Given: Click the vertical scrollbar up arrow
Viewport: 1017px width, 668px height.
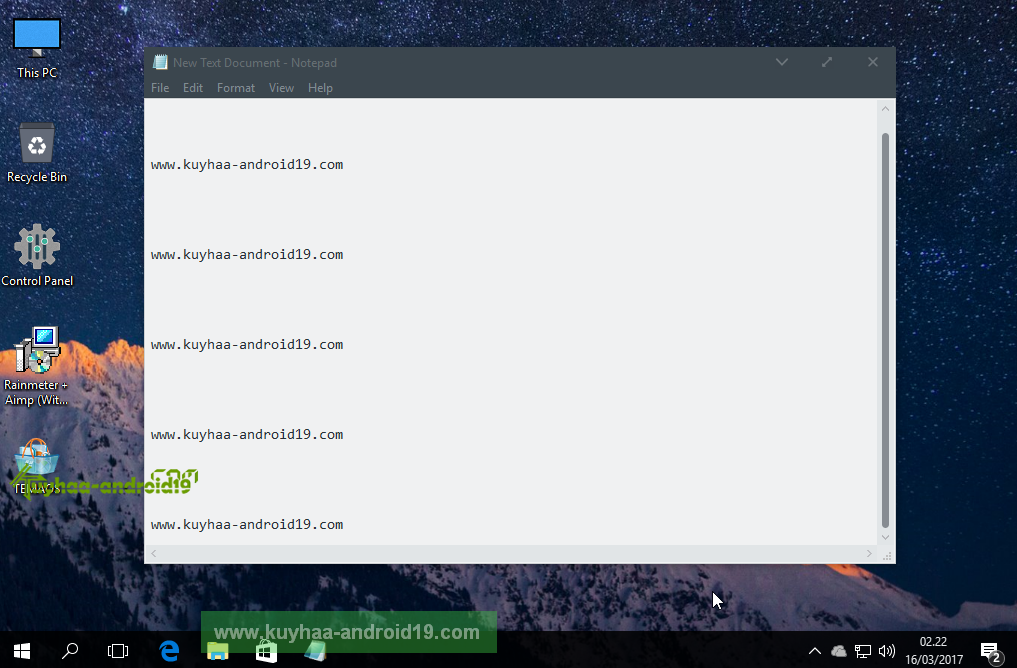Looking at the screenshot, I should 885,109.
